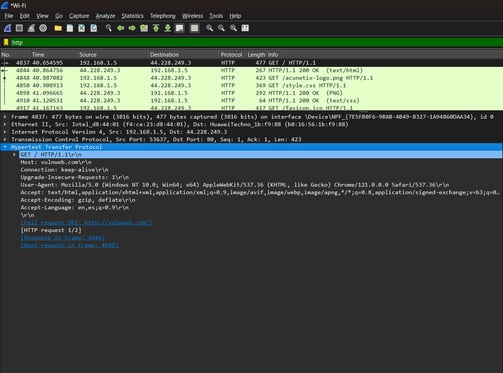Viewport: 503px width, 373px height.
Task: Select the Connection: keep-alive field
Action: click(x=64, y=170)
